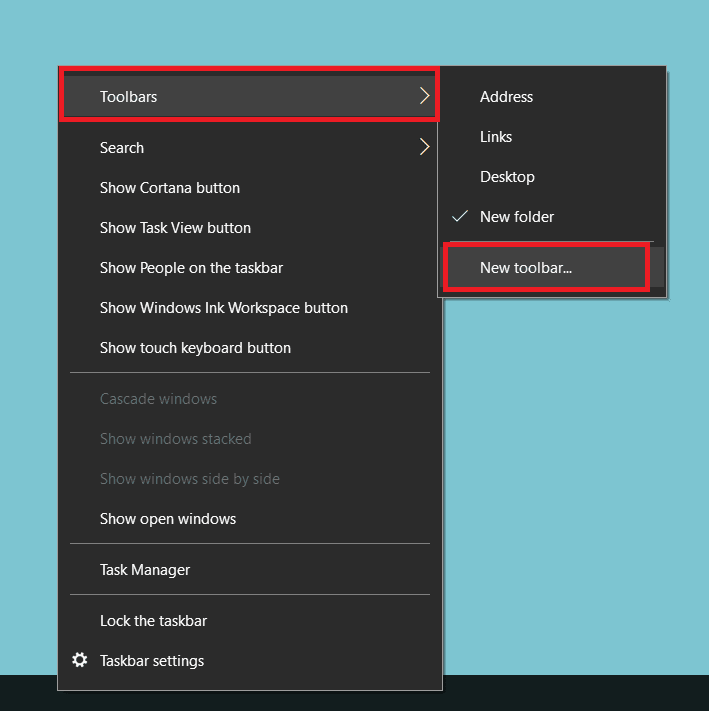
Task: Expand the Toolbars submenu arrow
Action: [x=424, y=96]
